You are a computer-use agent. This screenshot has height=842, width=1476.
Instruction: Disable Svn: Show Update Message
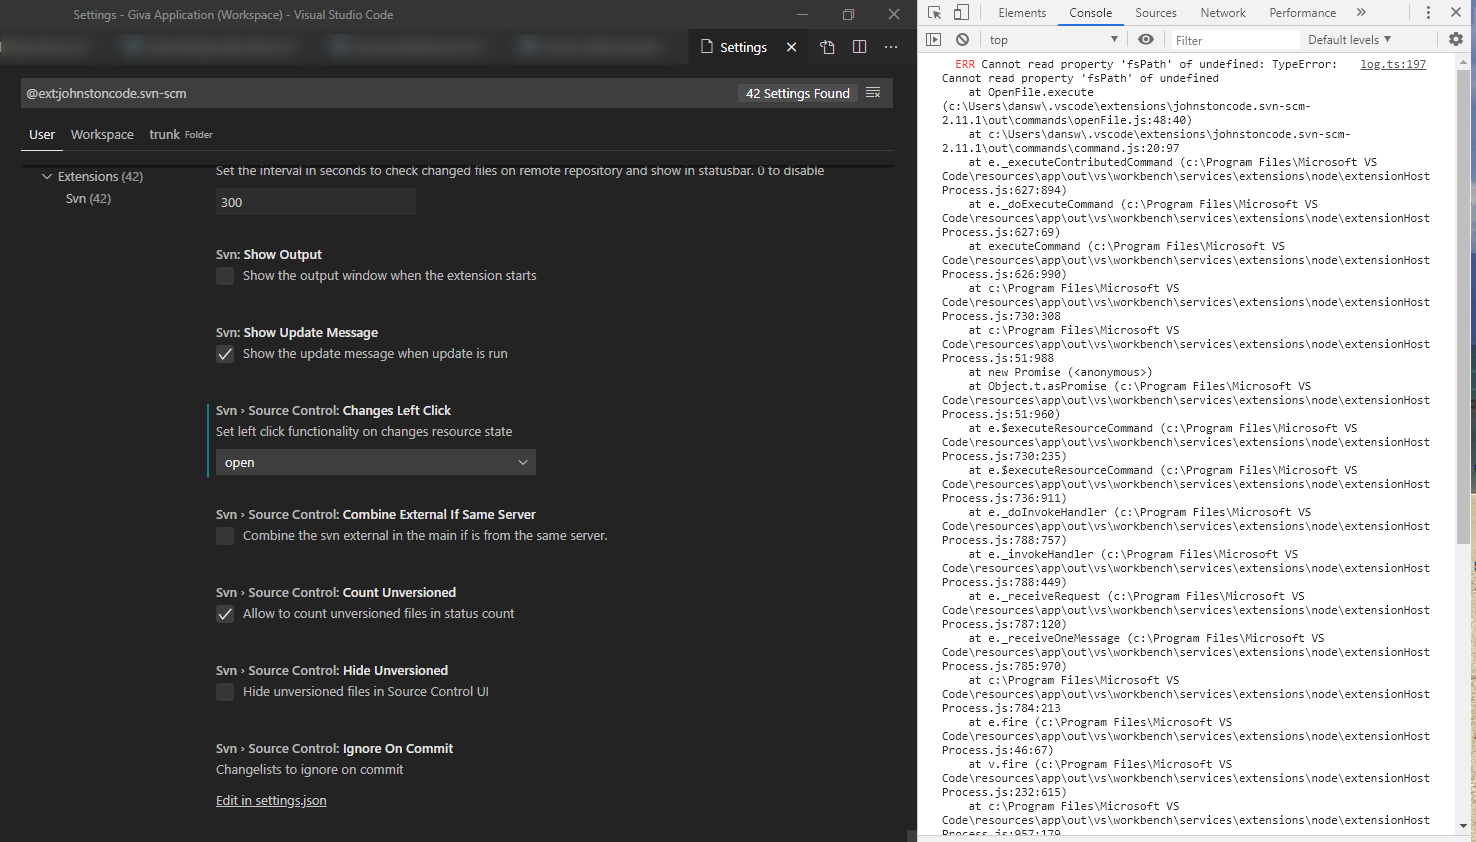[x=225, y=353]
